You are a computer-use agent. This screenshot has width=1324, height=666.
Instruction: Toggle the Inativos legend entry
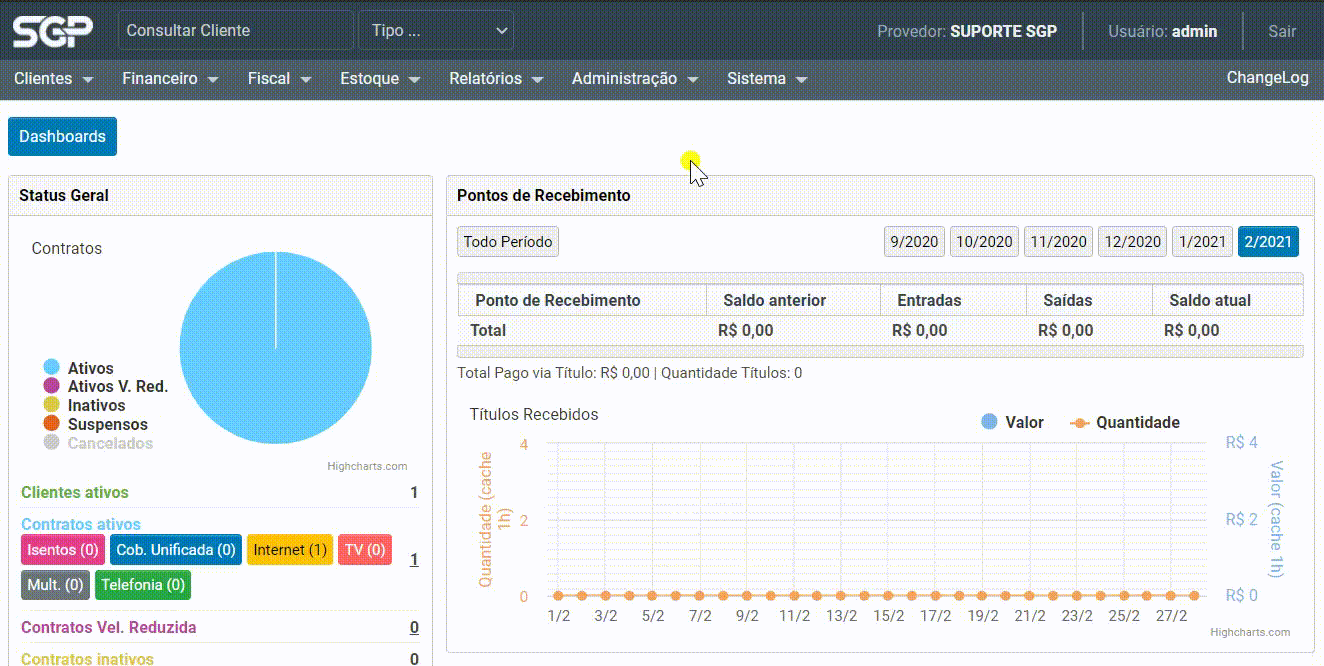pyautogui.click(x=84, y=406)
